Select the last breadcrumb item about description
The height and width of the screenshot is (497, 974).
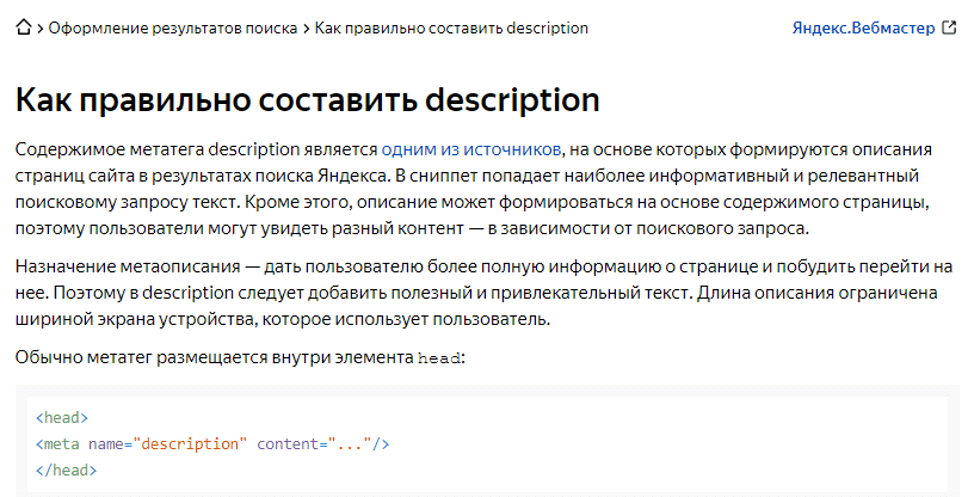click(x=451, y=28)
